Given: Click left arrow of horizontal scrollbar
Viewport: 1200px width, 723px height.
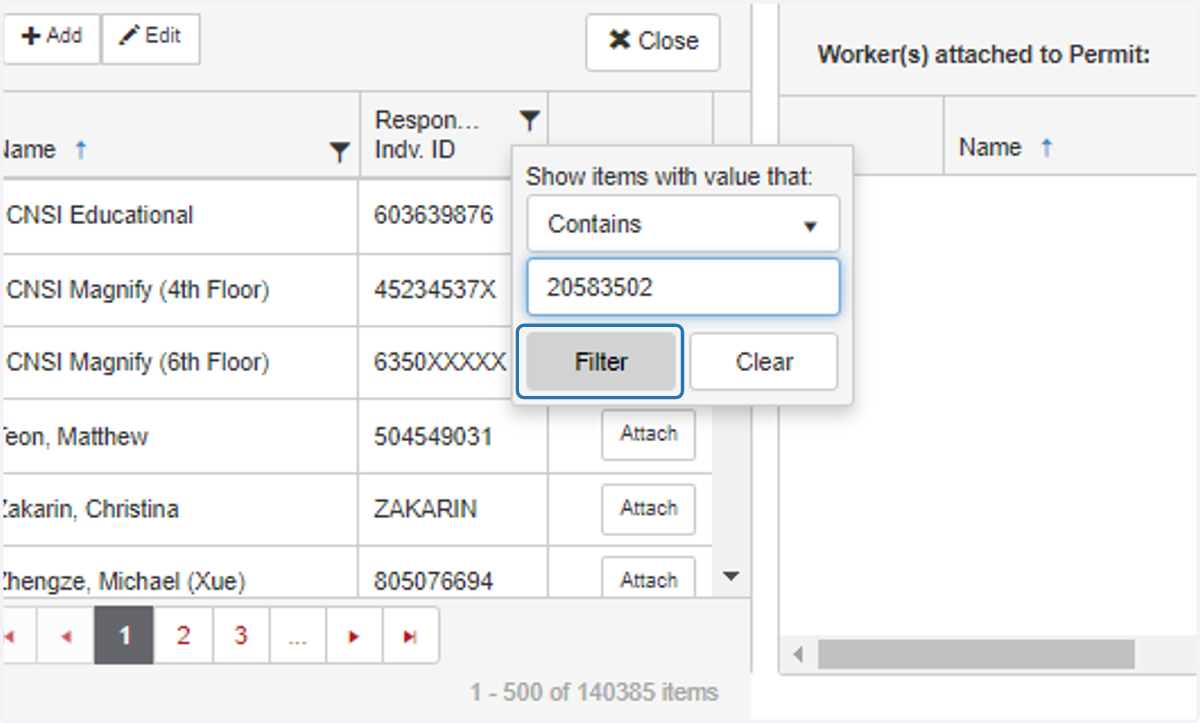Looking at the screenshot, I should click(798, 655).
